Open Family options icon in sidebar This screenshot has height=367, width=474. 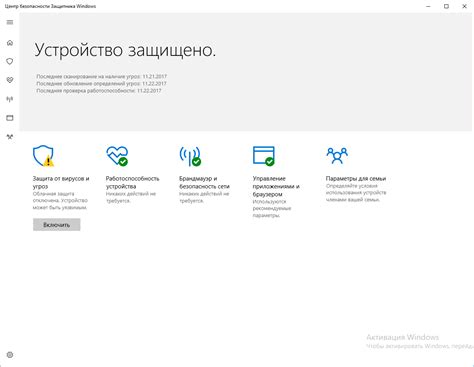tap(10, 137)
